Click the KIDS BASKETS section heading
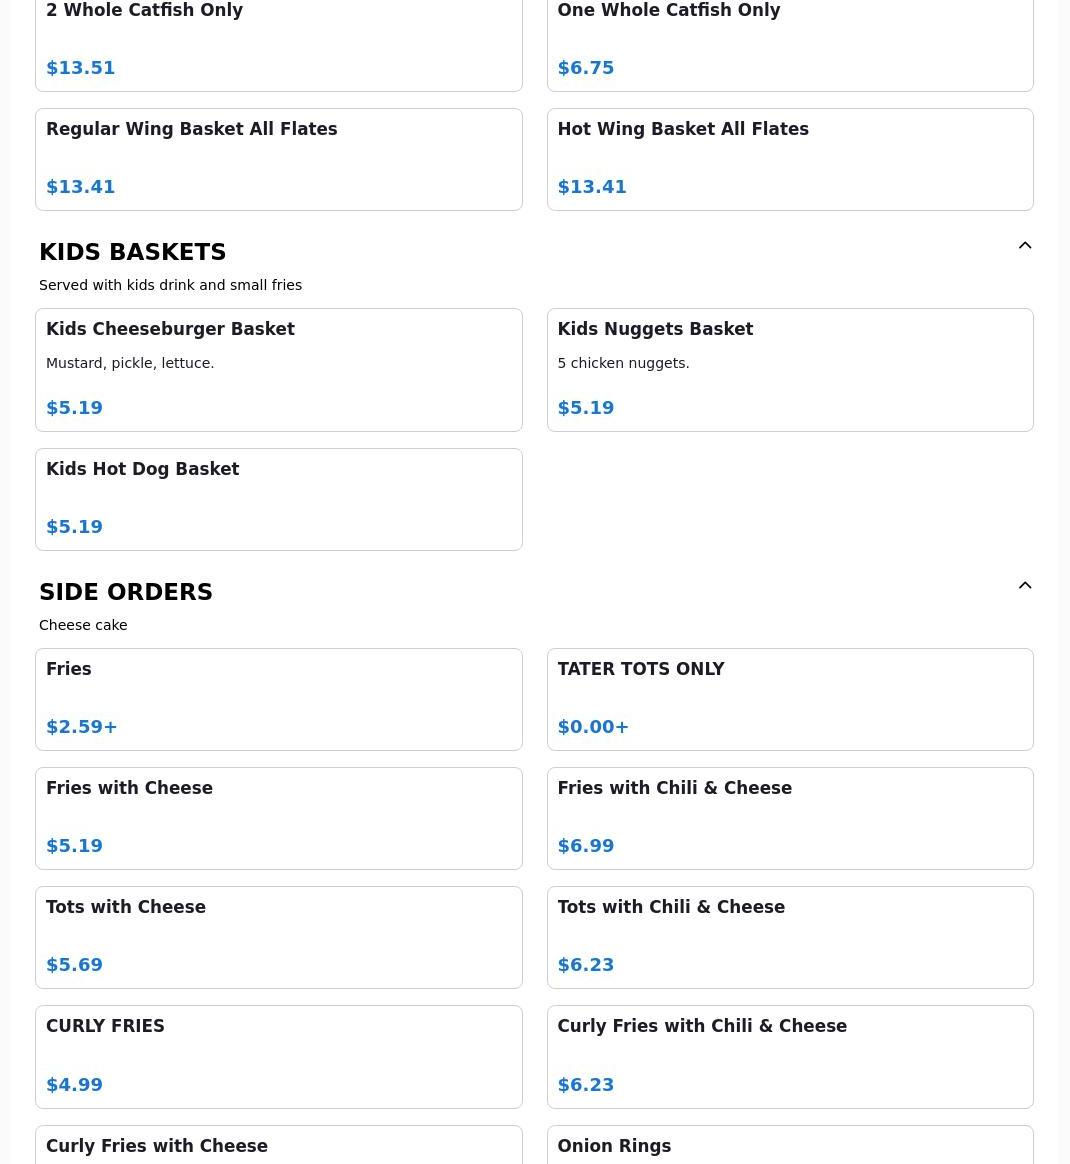Image resolution: width=1070 pixels, height=1164 pixels. click(x=133, y=252)
